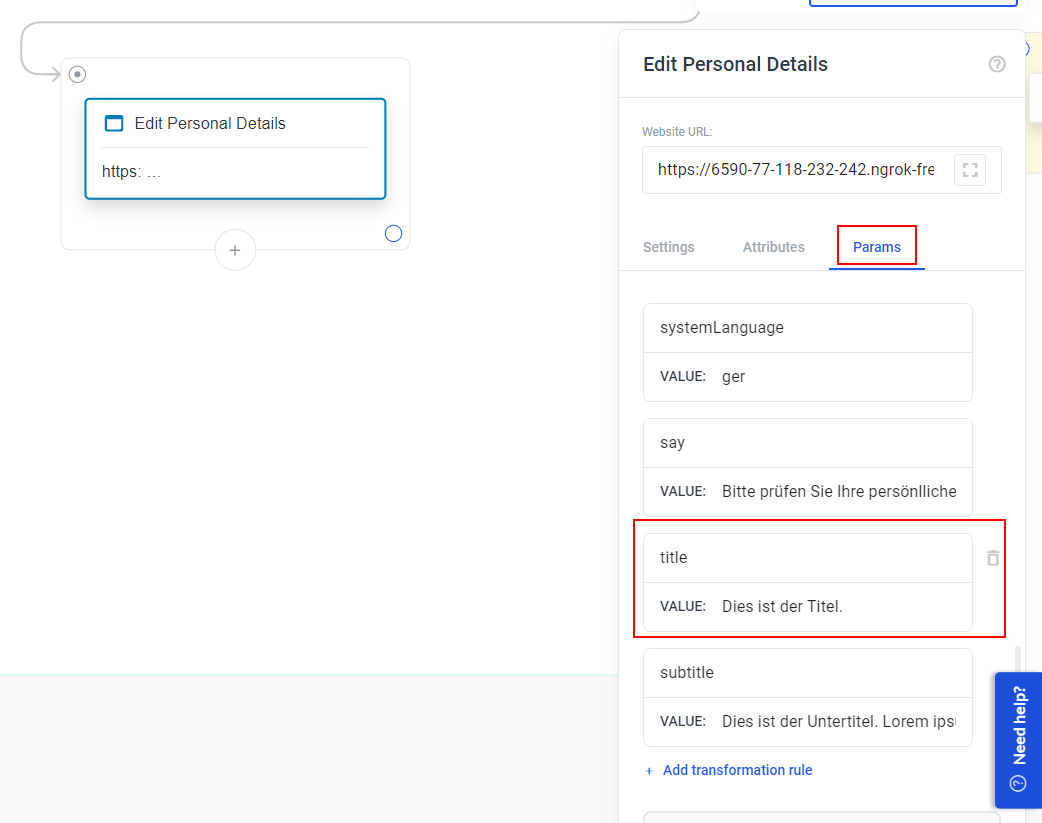Click the 'Dies ist der Titel.' value
Viewport: 1042px width, 823px height.
coord(807,607)
